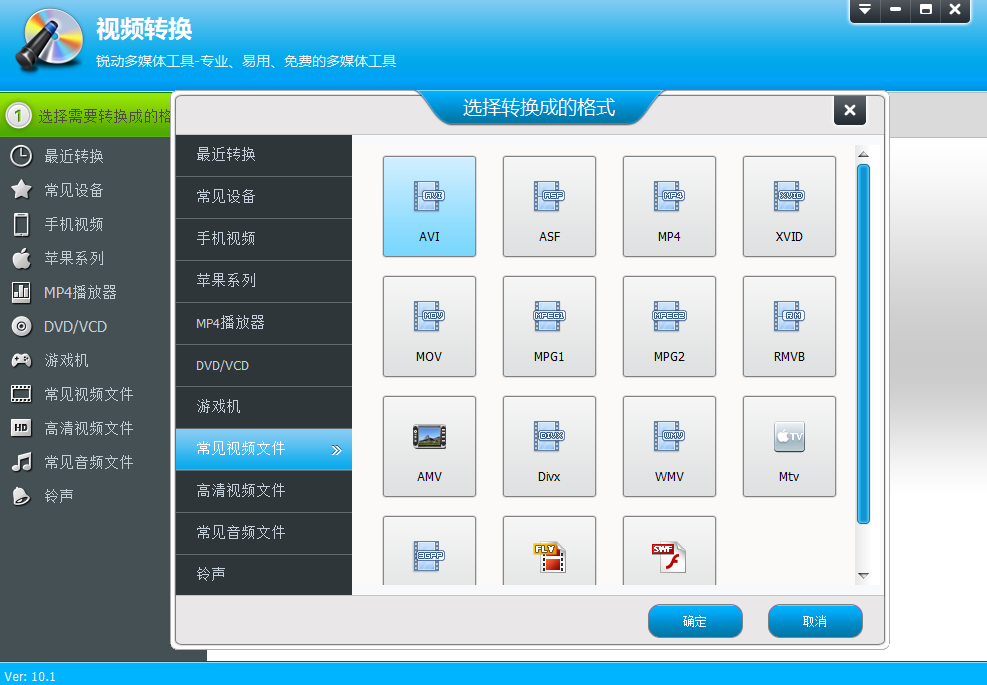Confirm selection with 确定 button
Viewport: 987px width, 685px height.
click(x=695, y=621)
